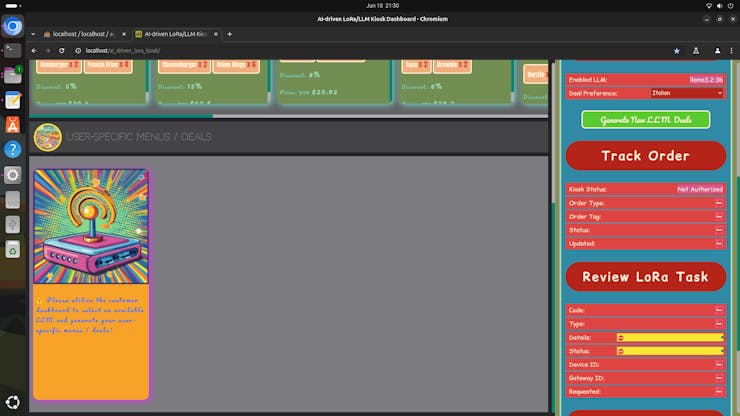The width and height of the screenshot is (740, 416).
Task: Click the Updated row
Action: (x=646, y=244)
